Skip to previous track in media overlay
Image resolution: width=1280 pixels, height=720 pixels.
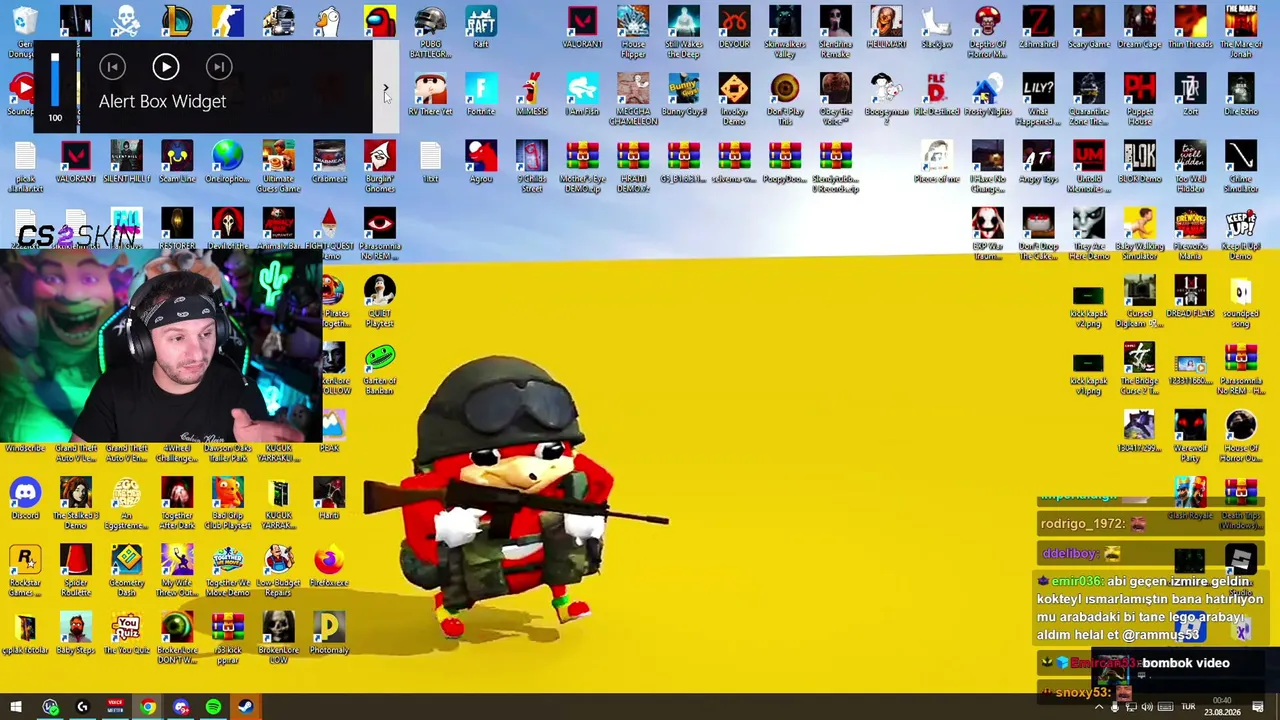click(113, 67)
